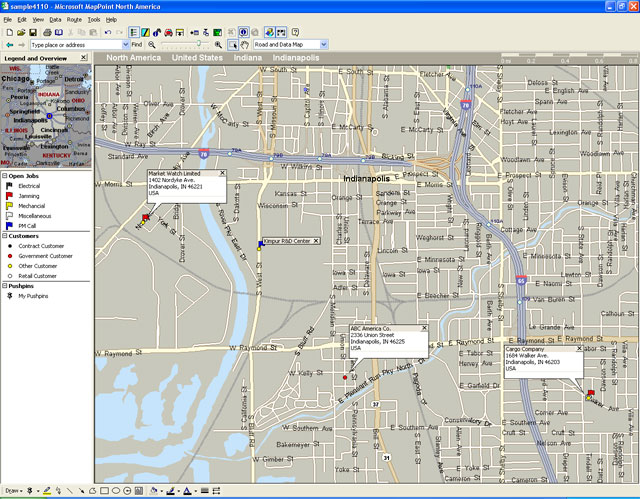Select the Line drawing tool
Screen dimensions: 640x499
70,491
